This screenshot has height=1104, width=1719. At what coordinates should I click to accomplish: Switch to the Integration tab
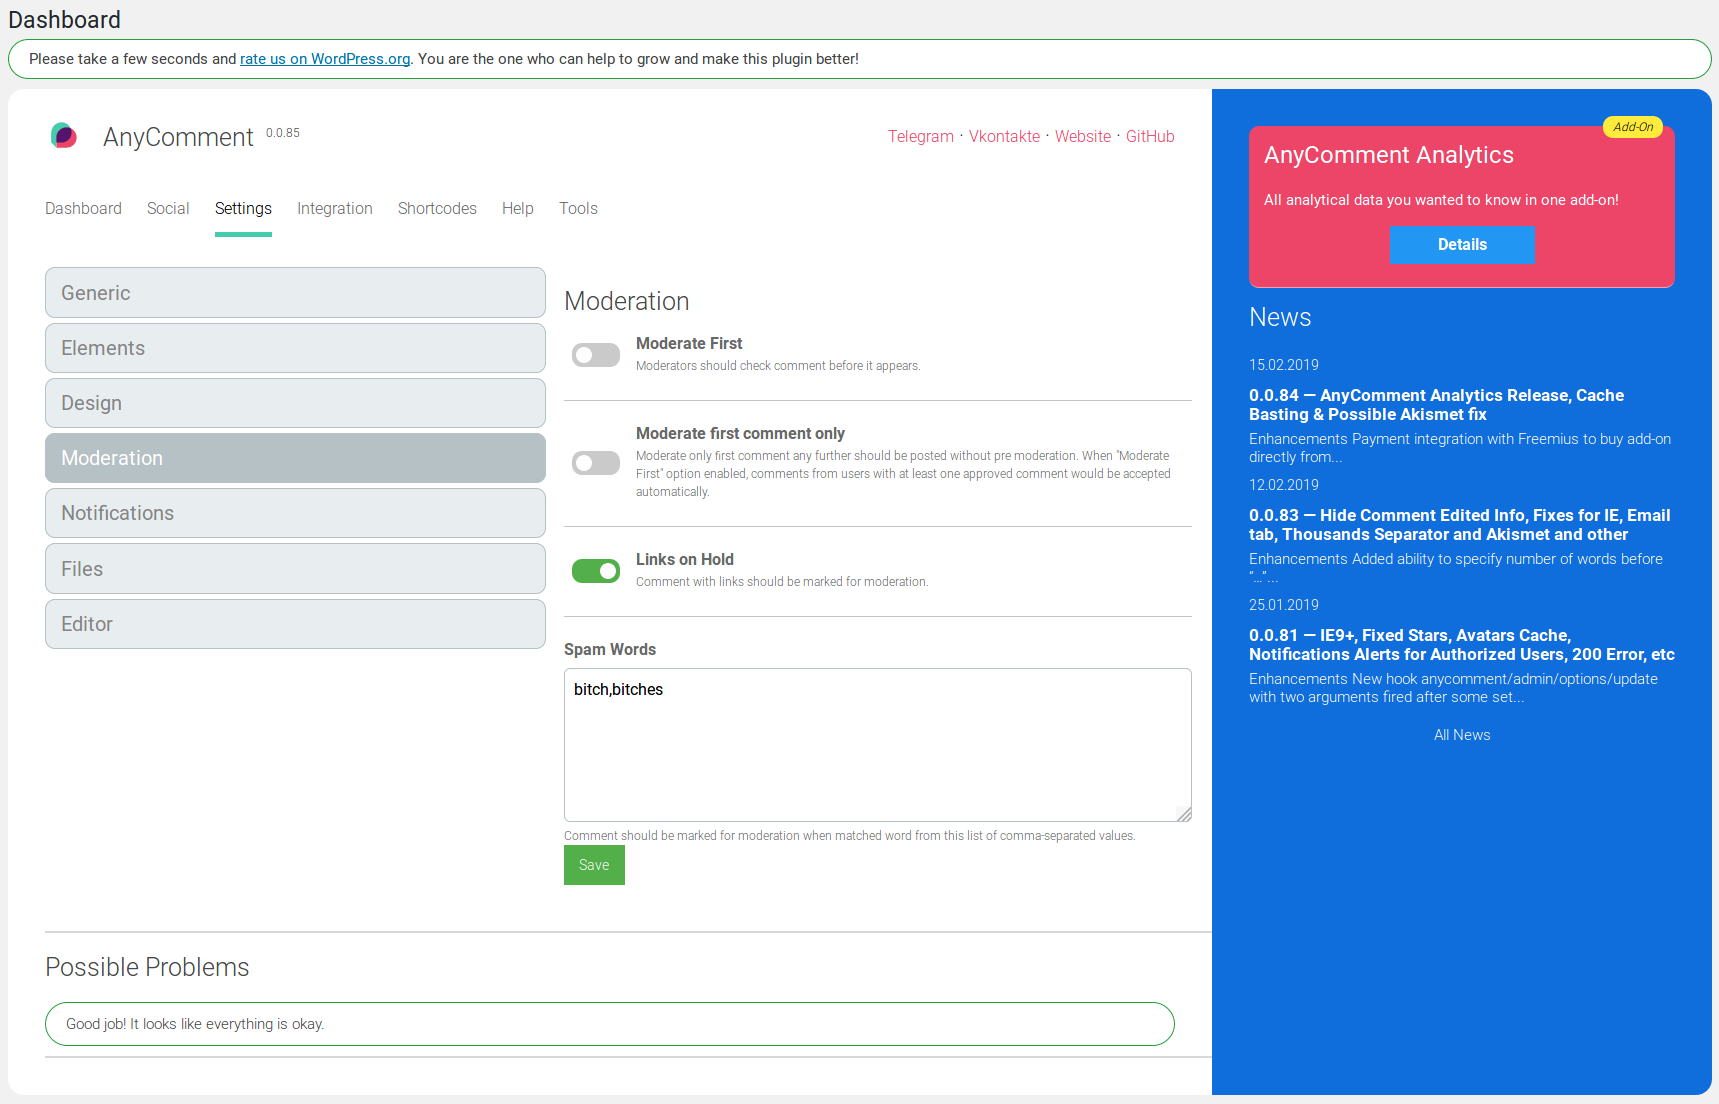point(335,208)
